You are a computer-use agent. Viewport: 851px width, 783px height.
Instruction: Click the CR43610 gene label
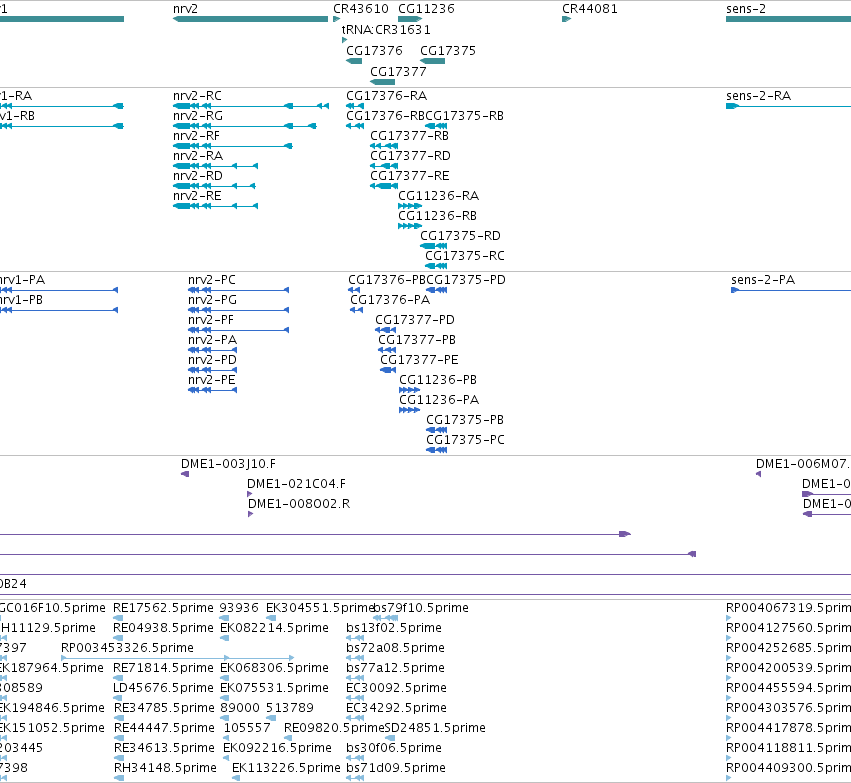361,9
